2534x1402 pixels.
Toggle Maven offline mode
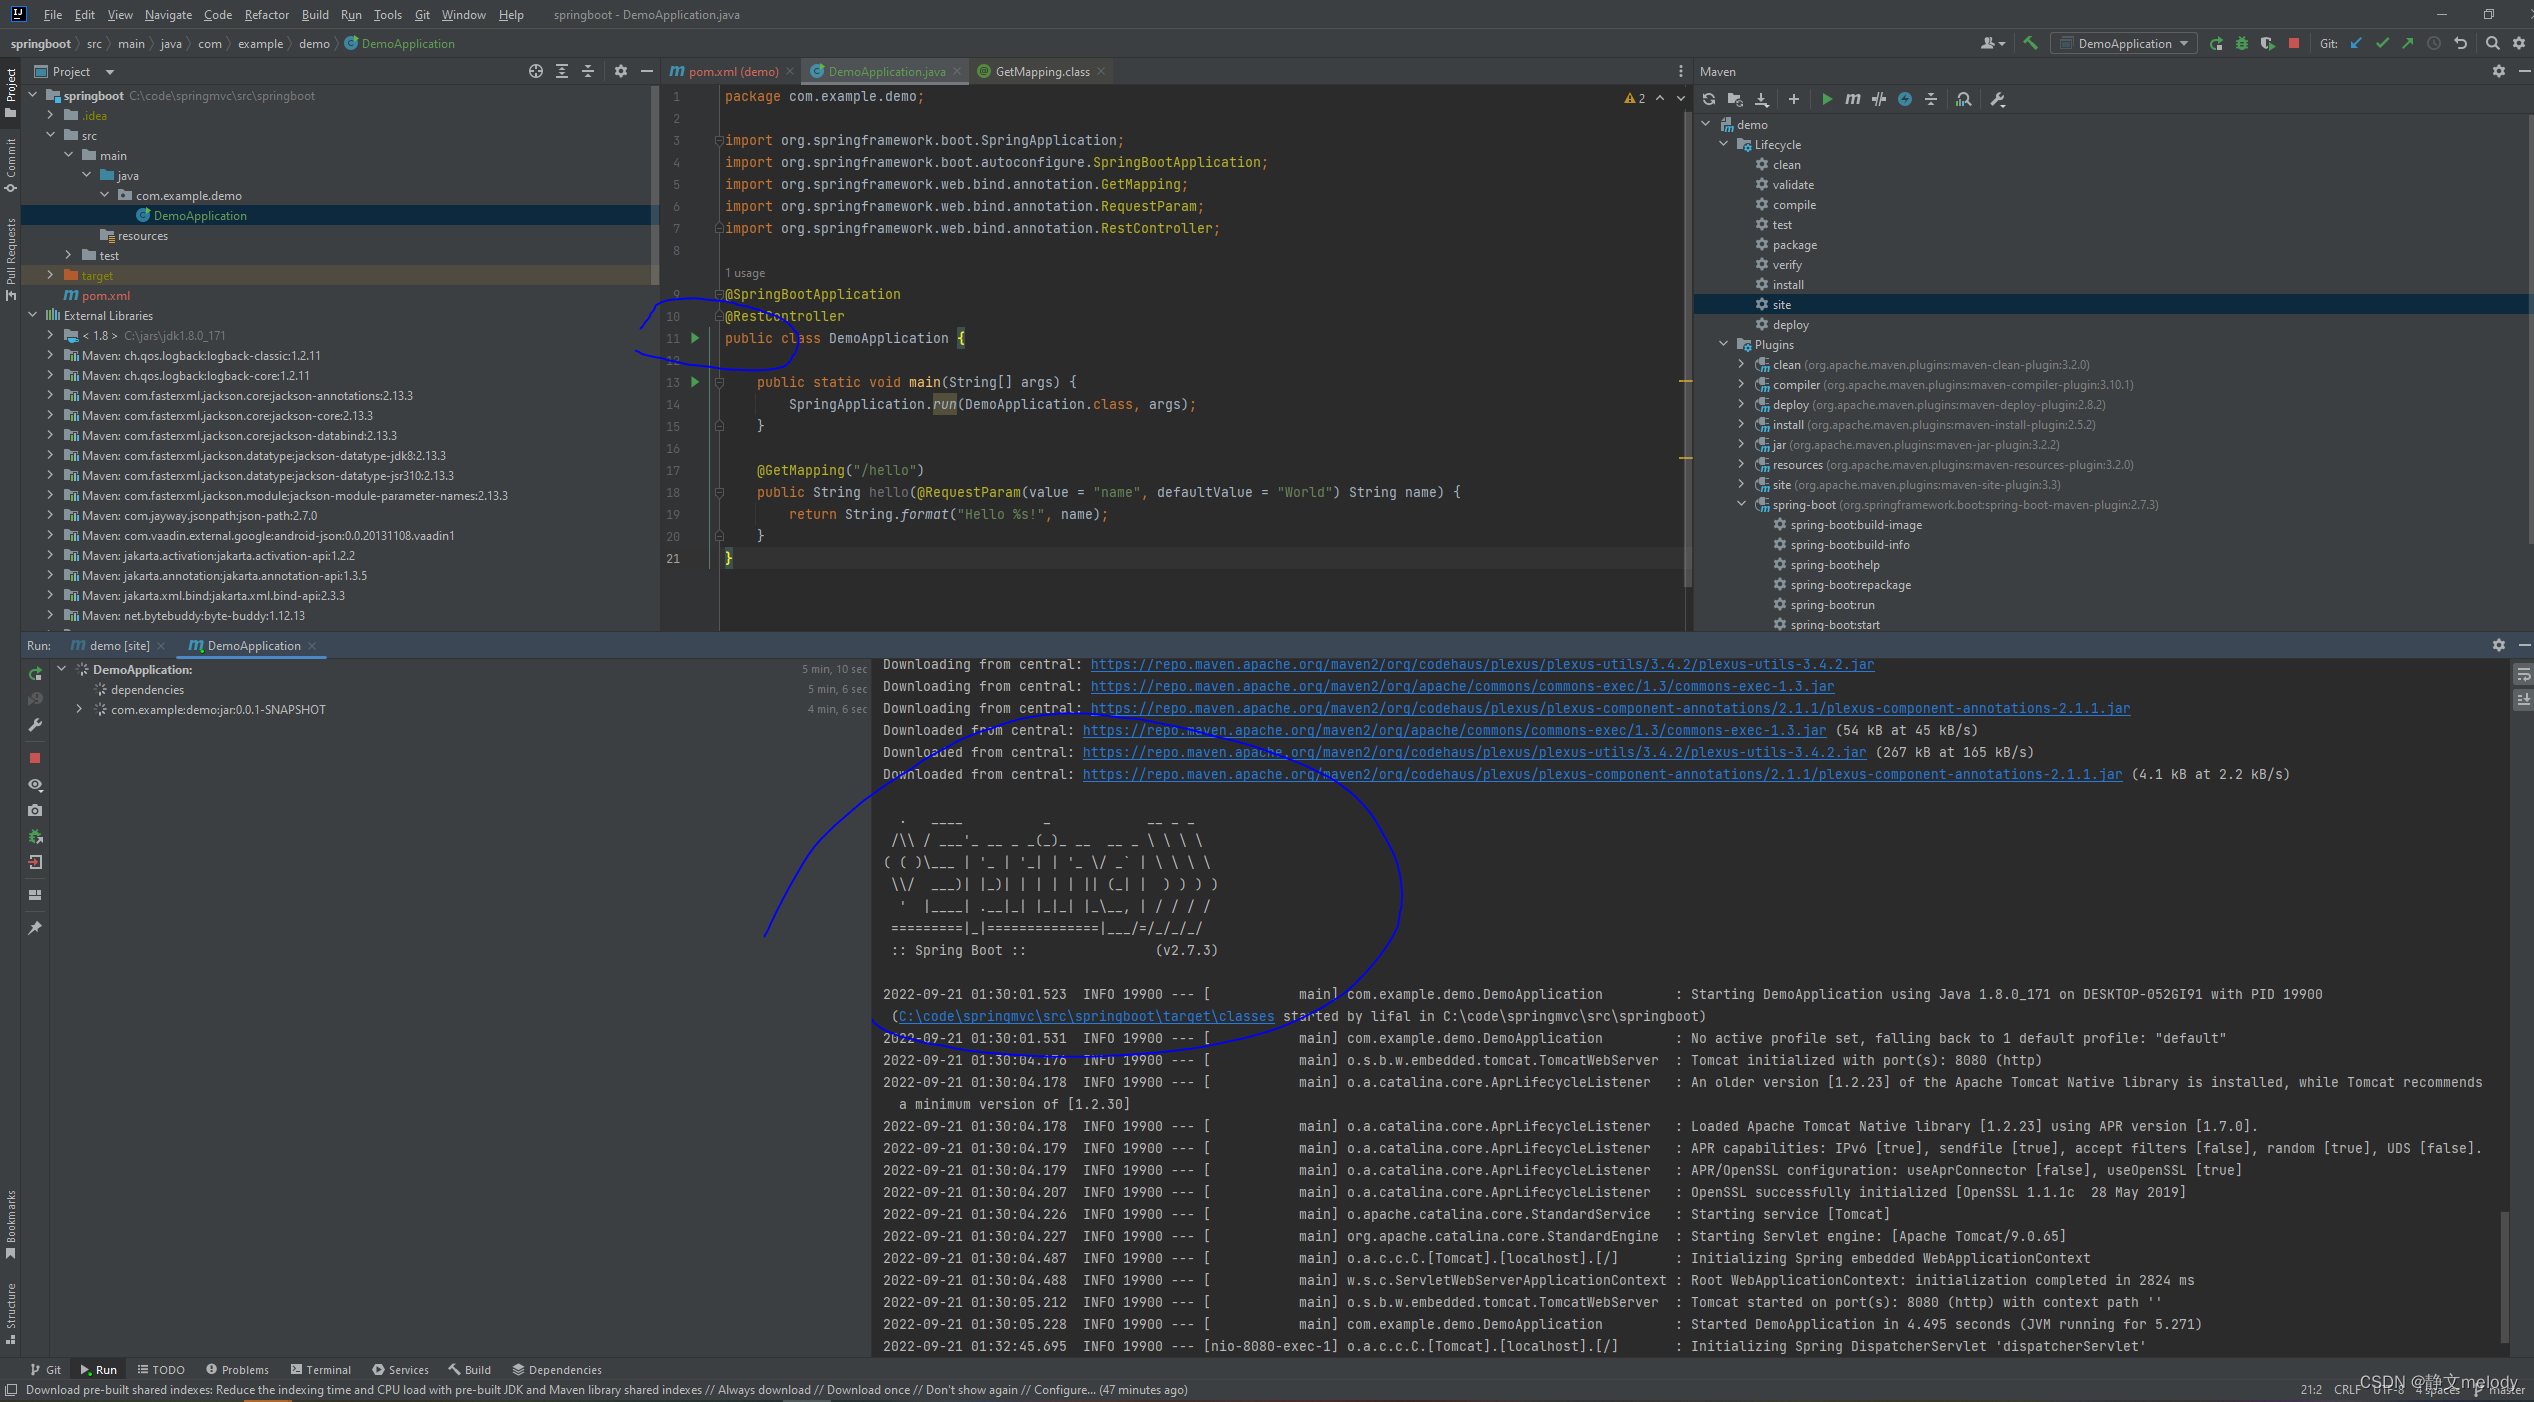[1879, 99]
